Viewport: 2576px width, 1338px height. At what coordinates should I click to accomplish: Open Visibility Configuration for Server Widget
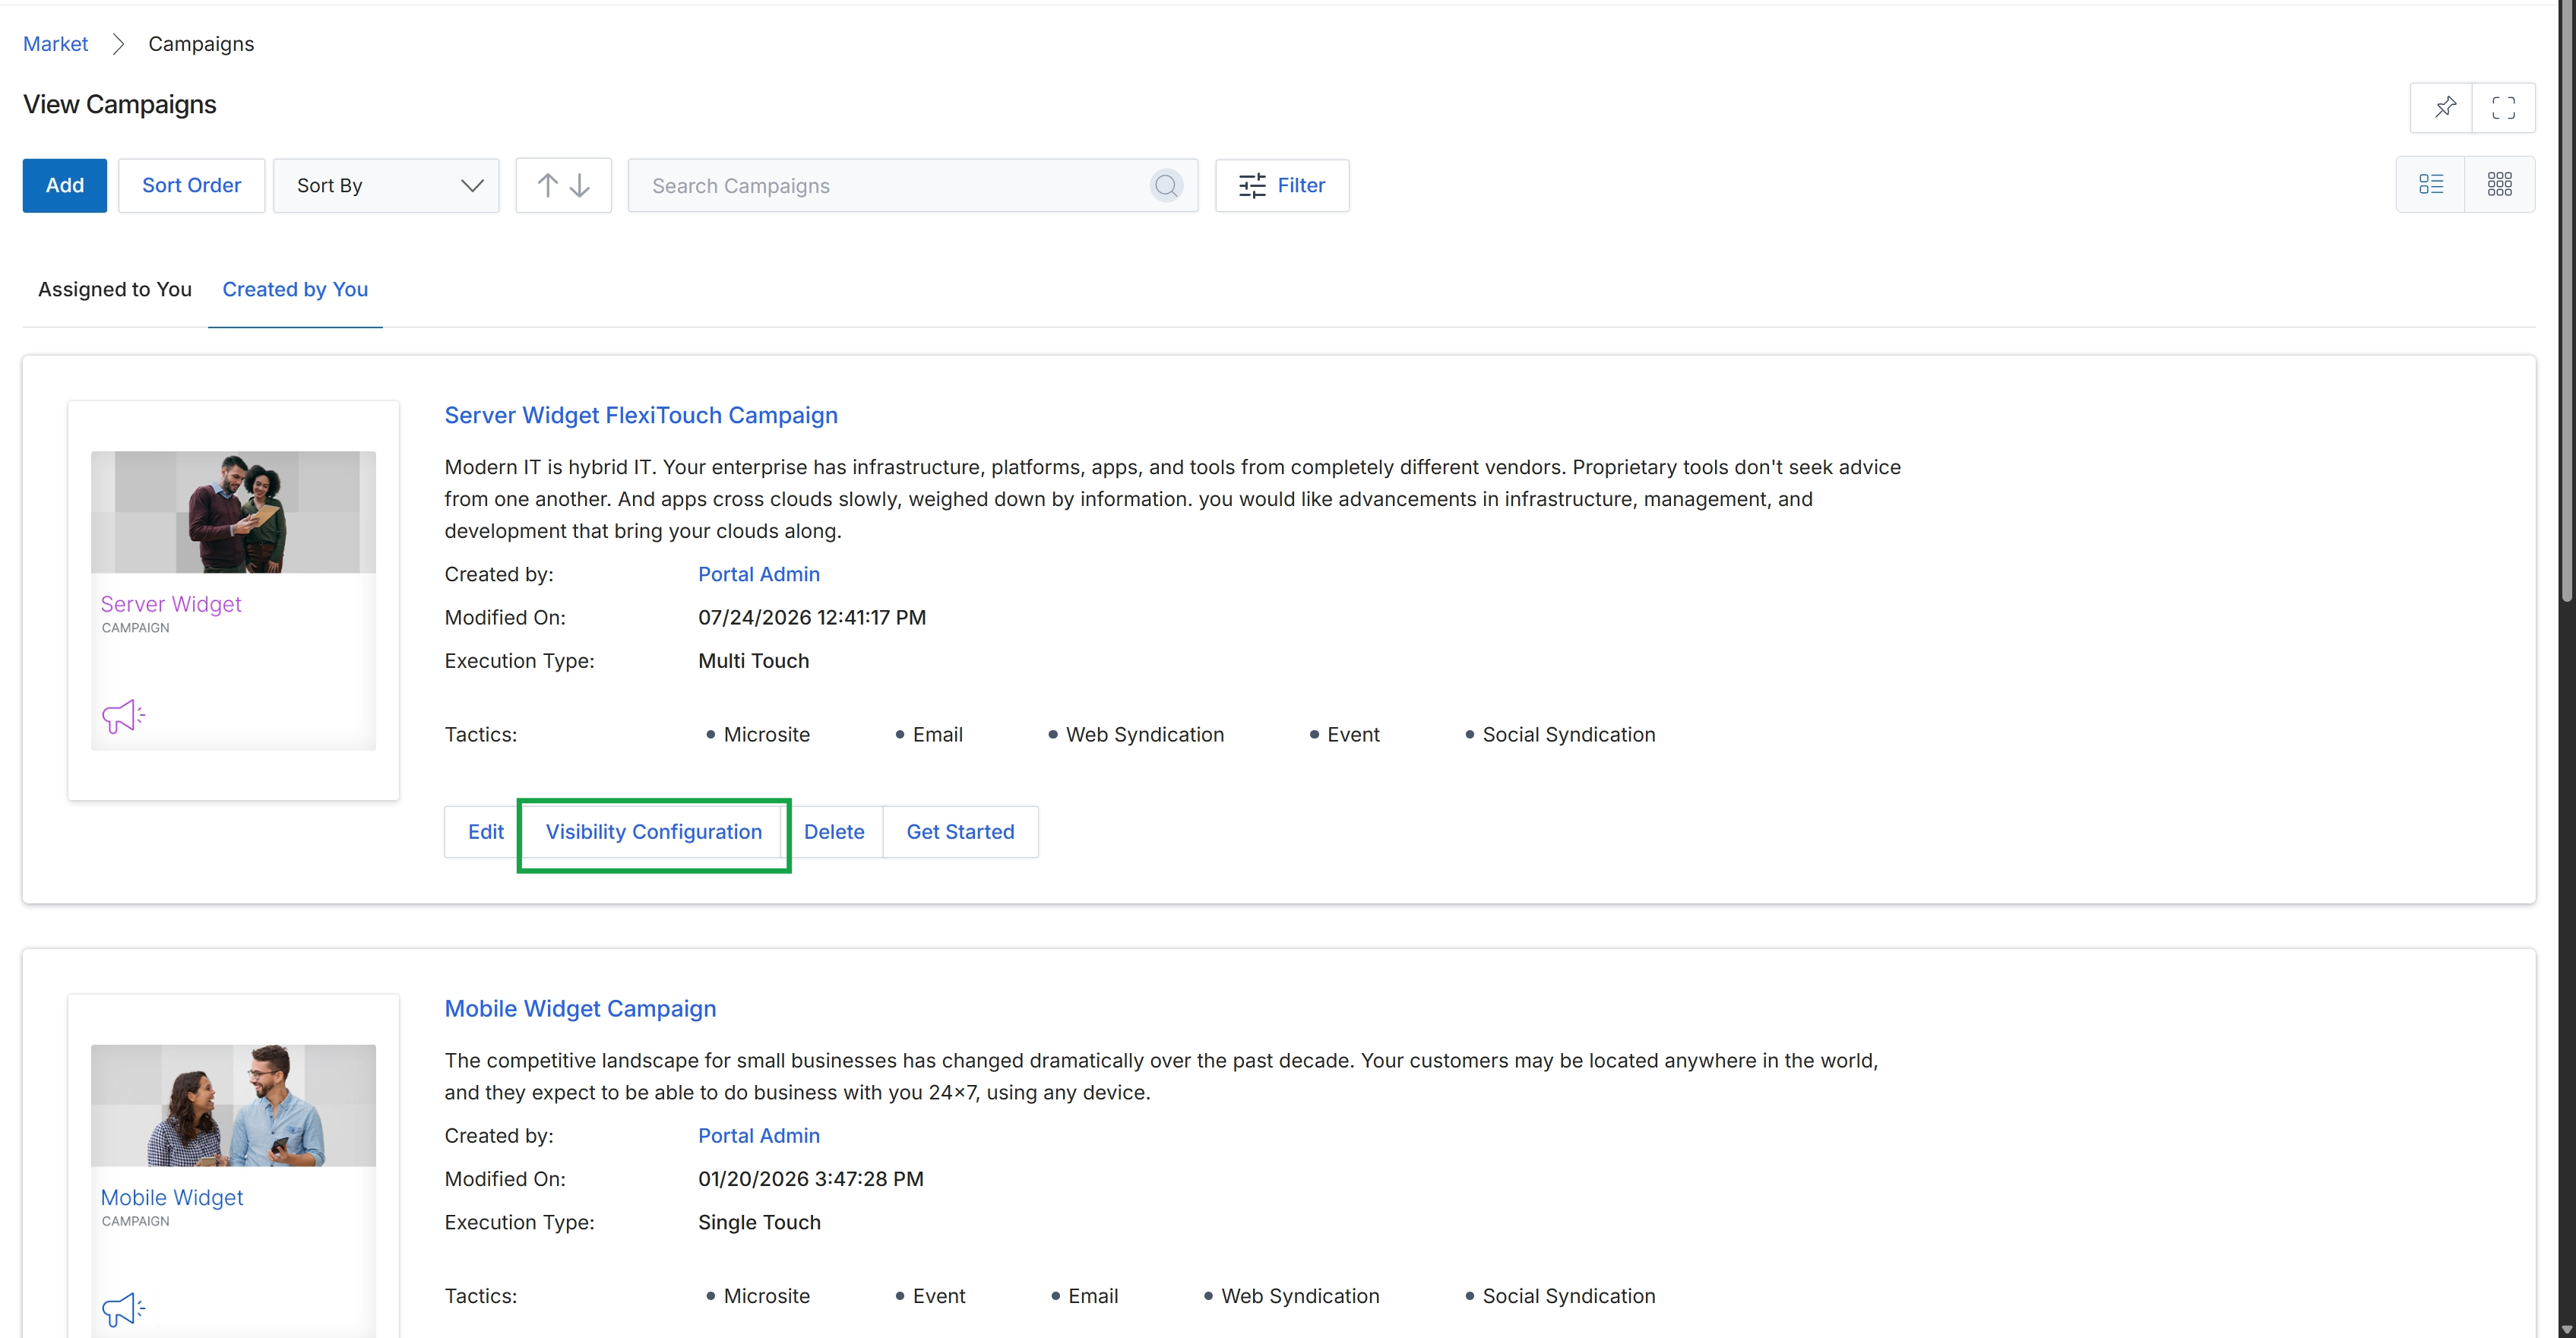(654, 831)
